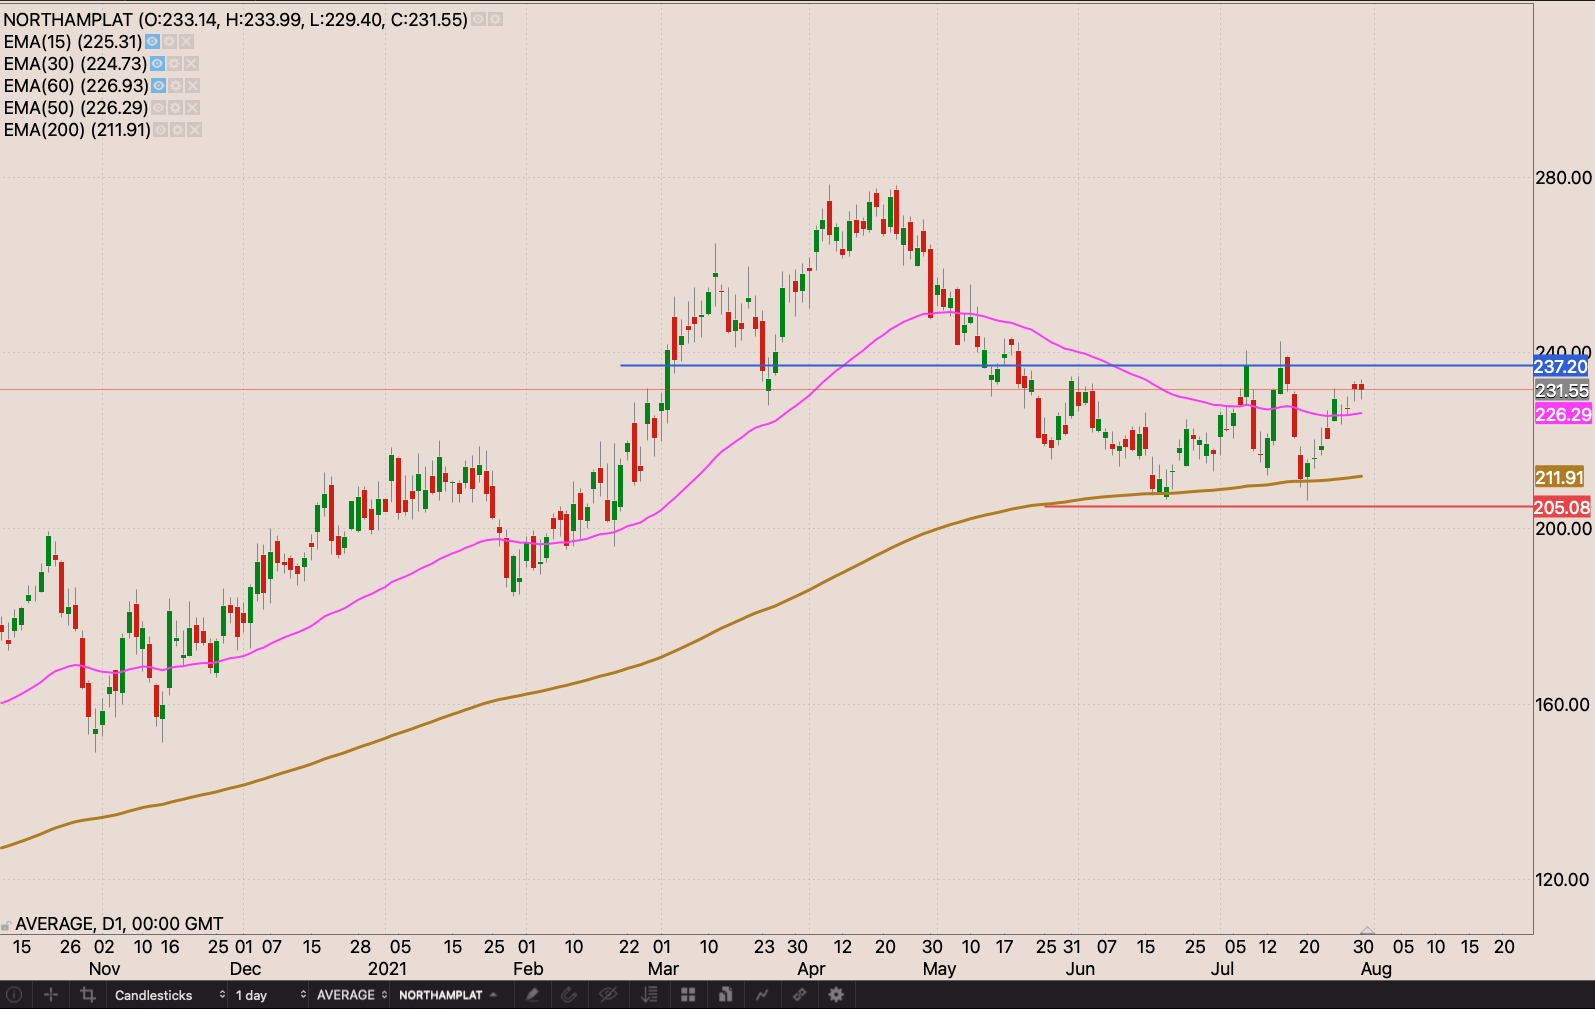Click the link chain icon
Screen dimensions: 1595x1009
799,995
